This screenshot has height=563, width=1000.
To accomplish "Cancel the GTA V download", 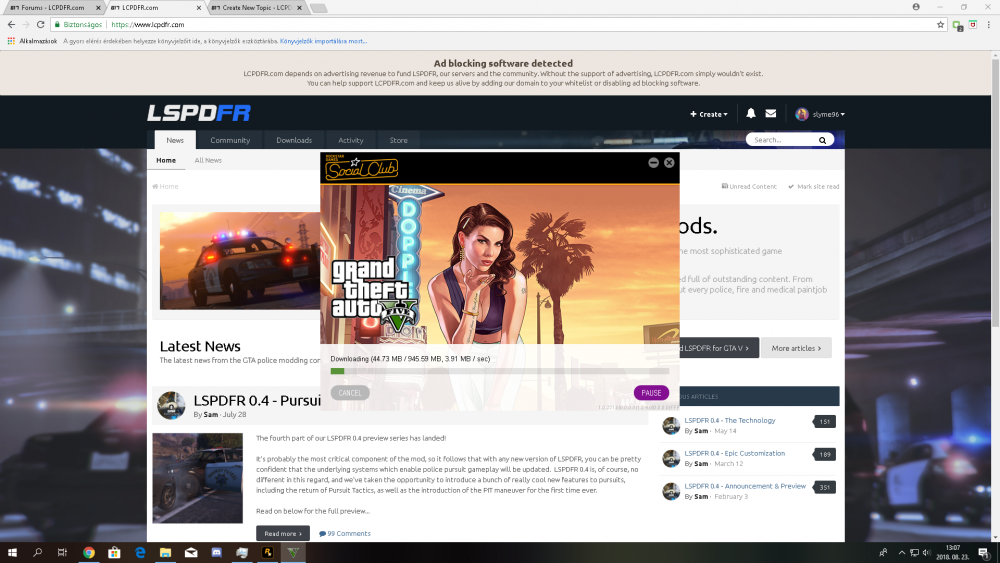I will click(x=349, y=393).
